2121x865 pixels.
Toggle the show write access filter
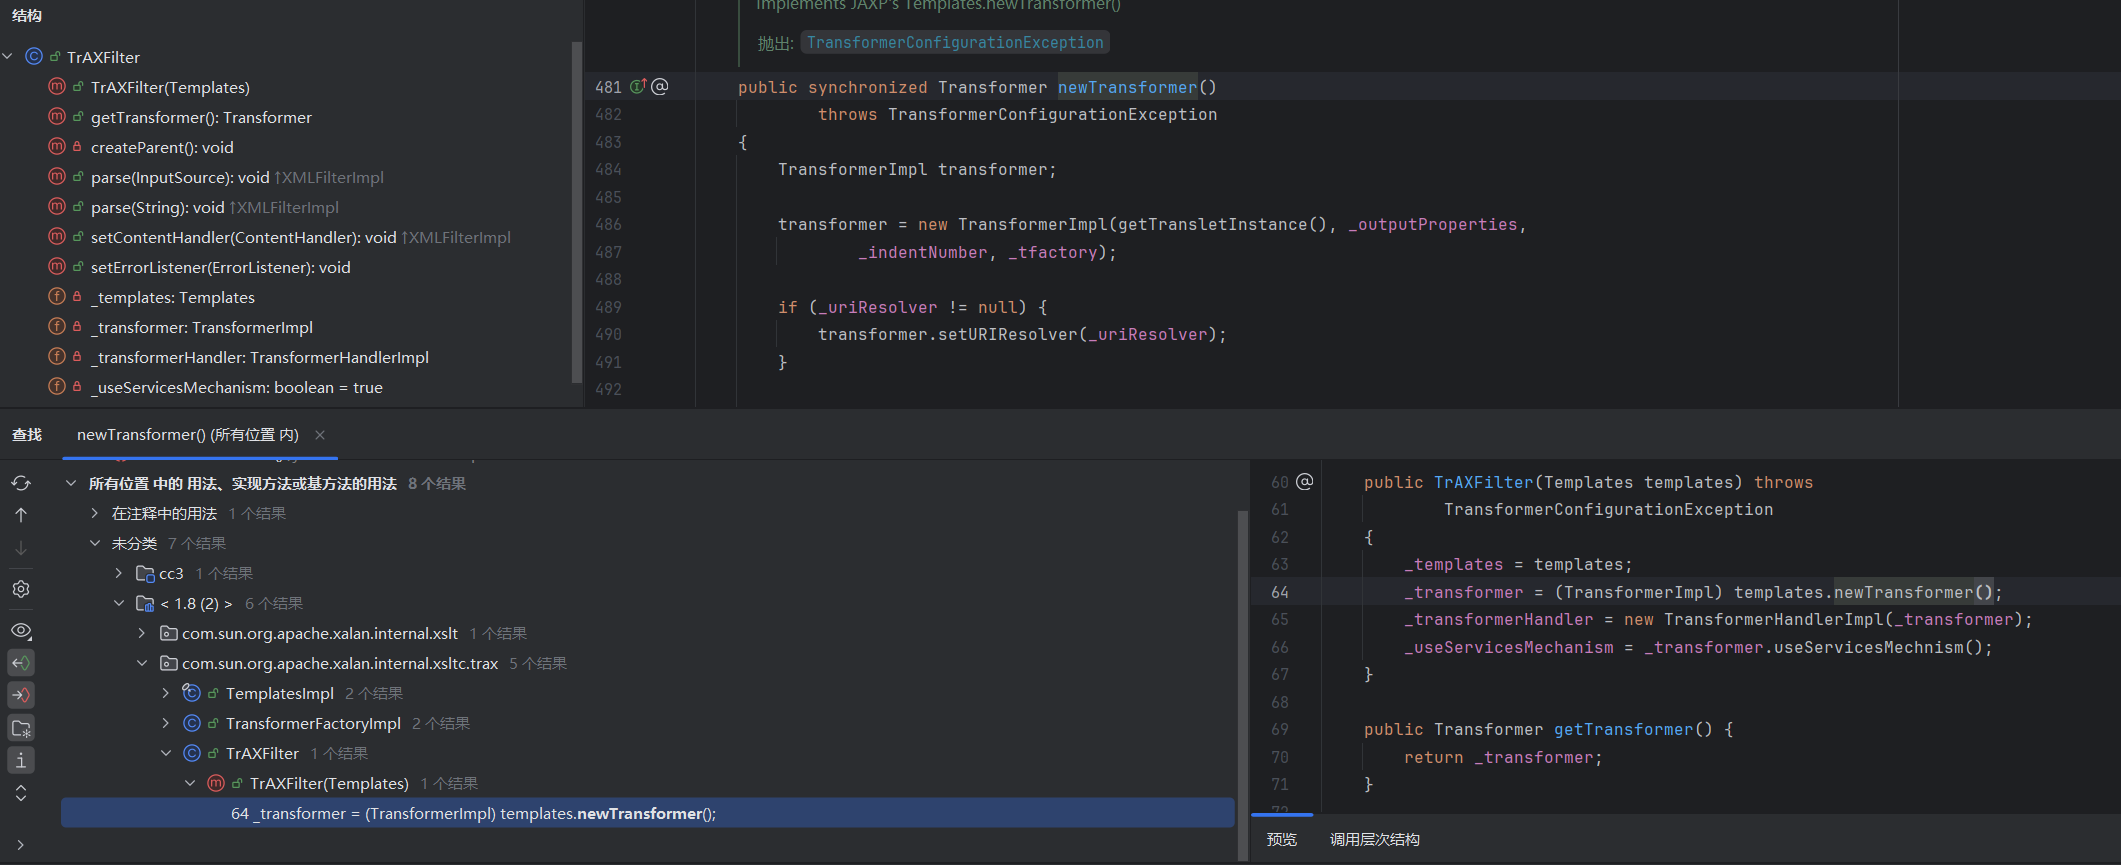(21, 695)
